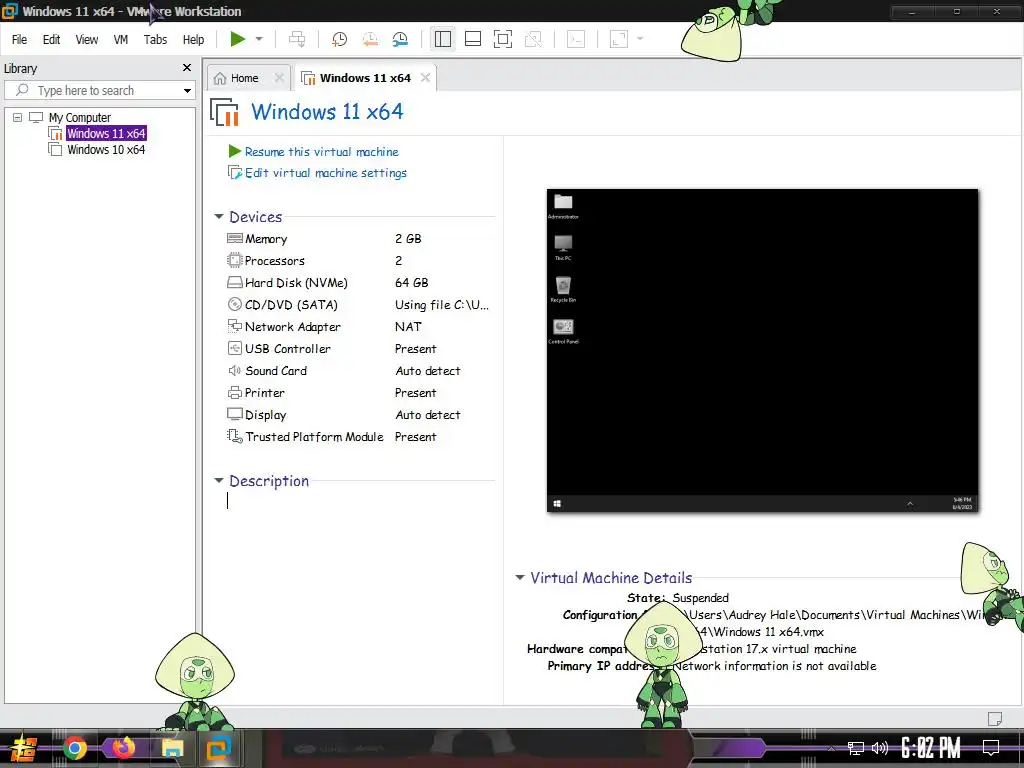
Task: Open File Explorer from taskbar
Action: pos(172,748)
